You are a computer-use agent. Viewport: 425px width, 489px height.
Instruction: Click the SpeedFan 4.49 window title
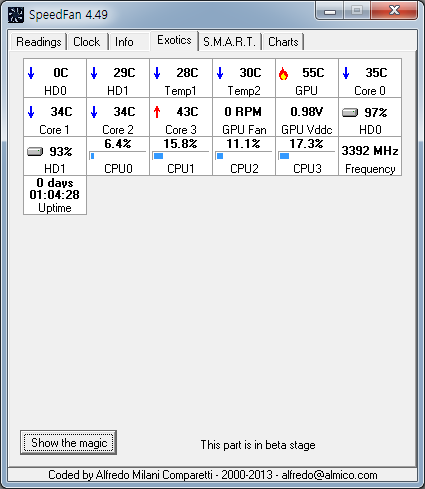[68, 15]
